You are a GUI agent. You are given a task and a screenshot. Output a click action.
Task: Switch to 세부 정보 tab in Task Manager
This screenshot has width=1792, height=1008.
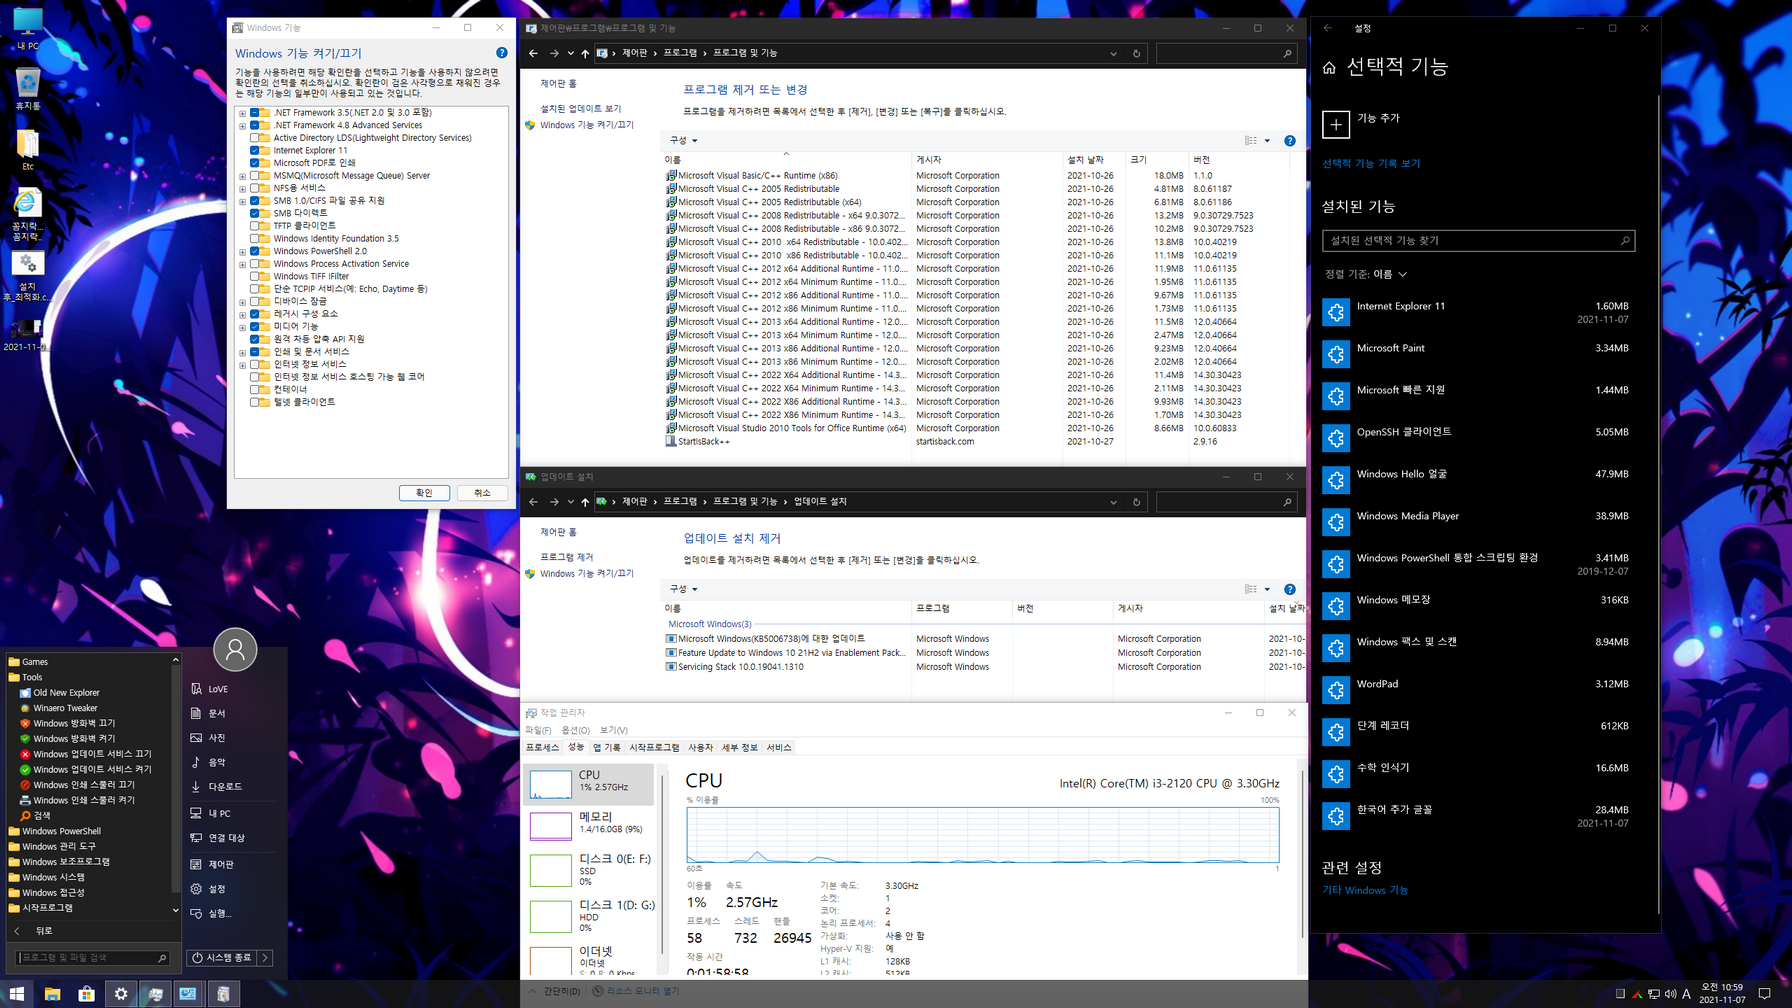tap(740, 748)
